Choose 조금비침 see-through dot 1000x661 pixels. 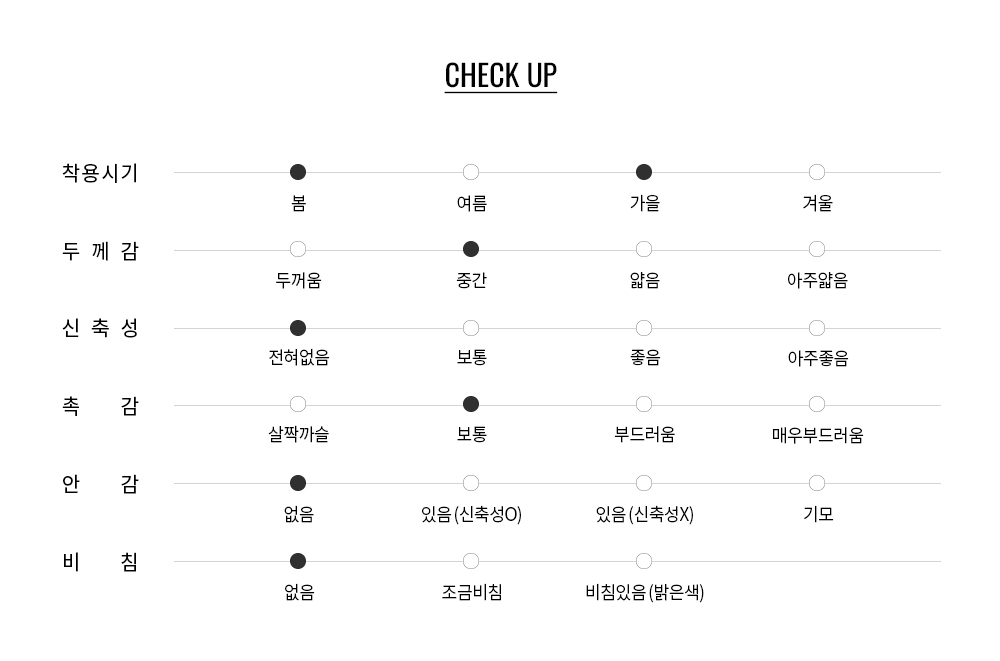click(x=471, y=561)
